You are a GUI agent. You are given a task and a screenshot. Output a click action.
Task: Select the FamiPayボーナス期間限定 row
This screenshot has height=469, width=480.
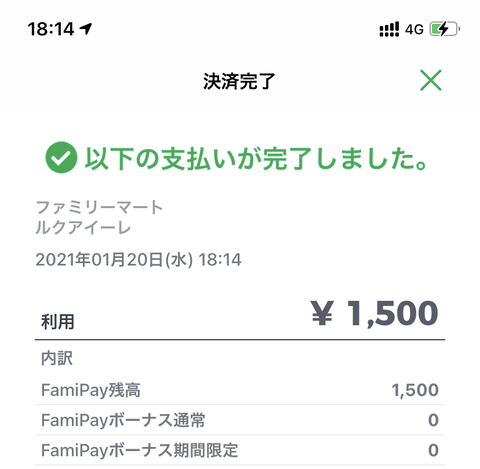coord(240,450)
